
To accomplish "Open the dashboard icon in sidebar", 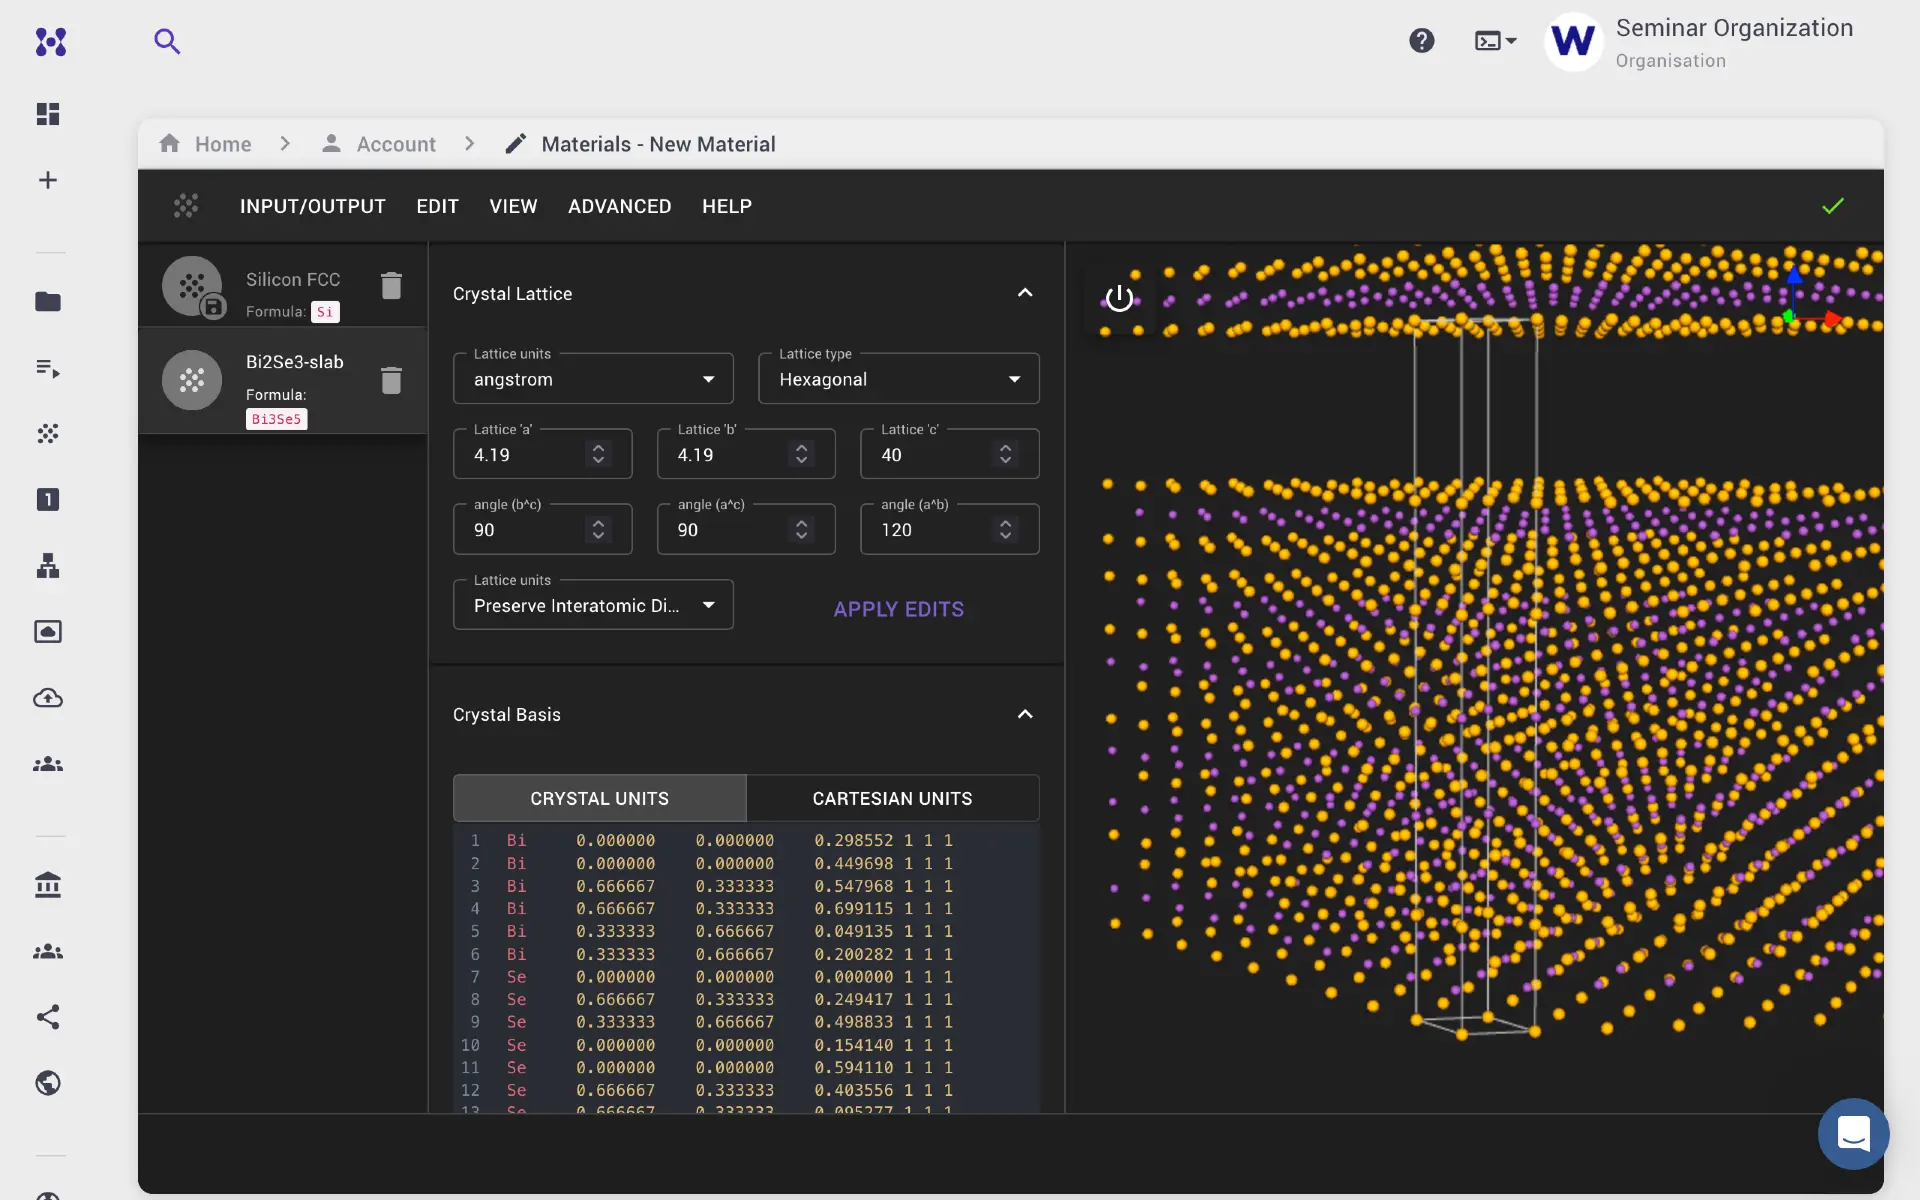I will (48, 114).
